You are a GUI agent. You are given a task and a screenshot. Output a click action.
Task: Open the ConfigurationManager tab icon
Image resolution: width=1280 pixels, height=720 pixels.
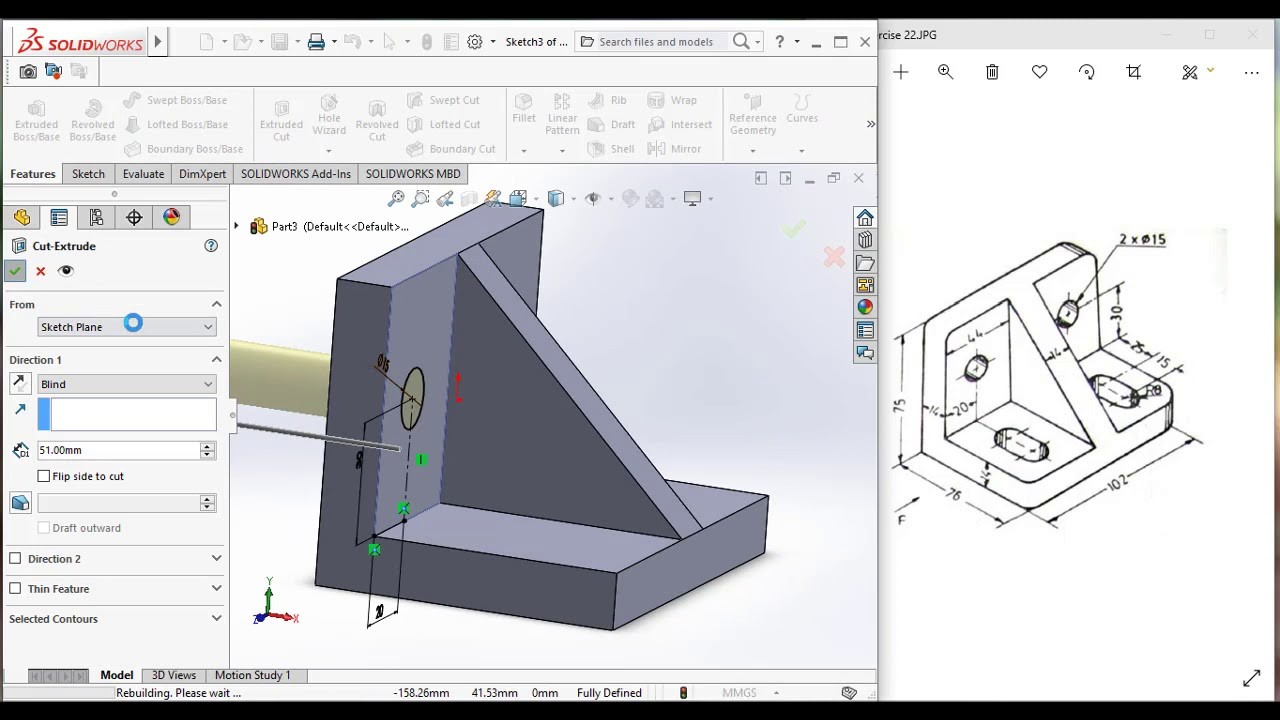(96, 218)
